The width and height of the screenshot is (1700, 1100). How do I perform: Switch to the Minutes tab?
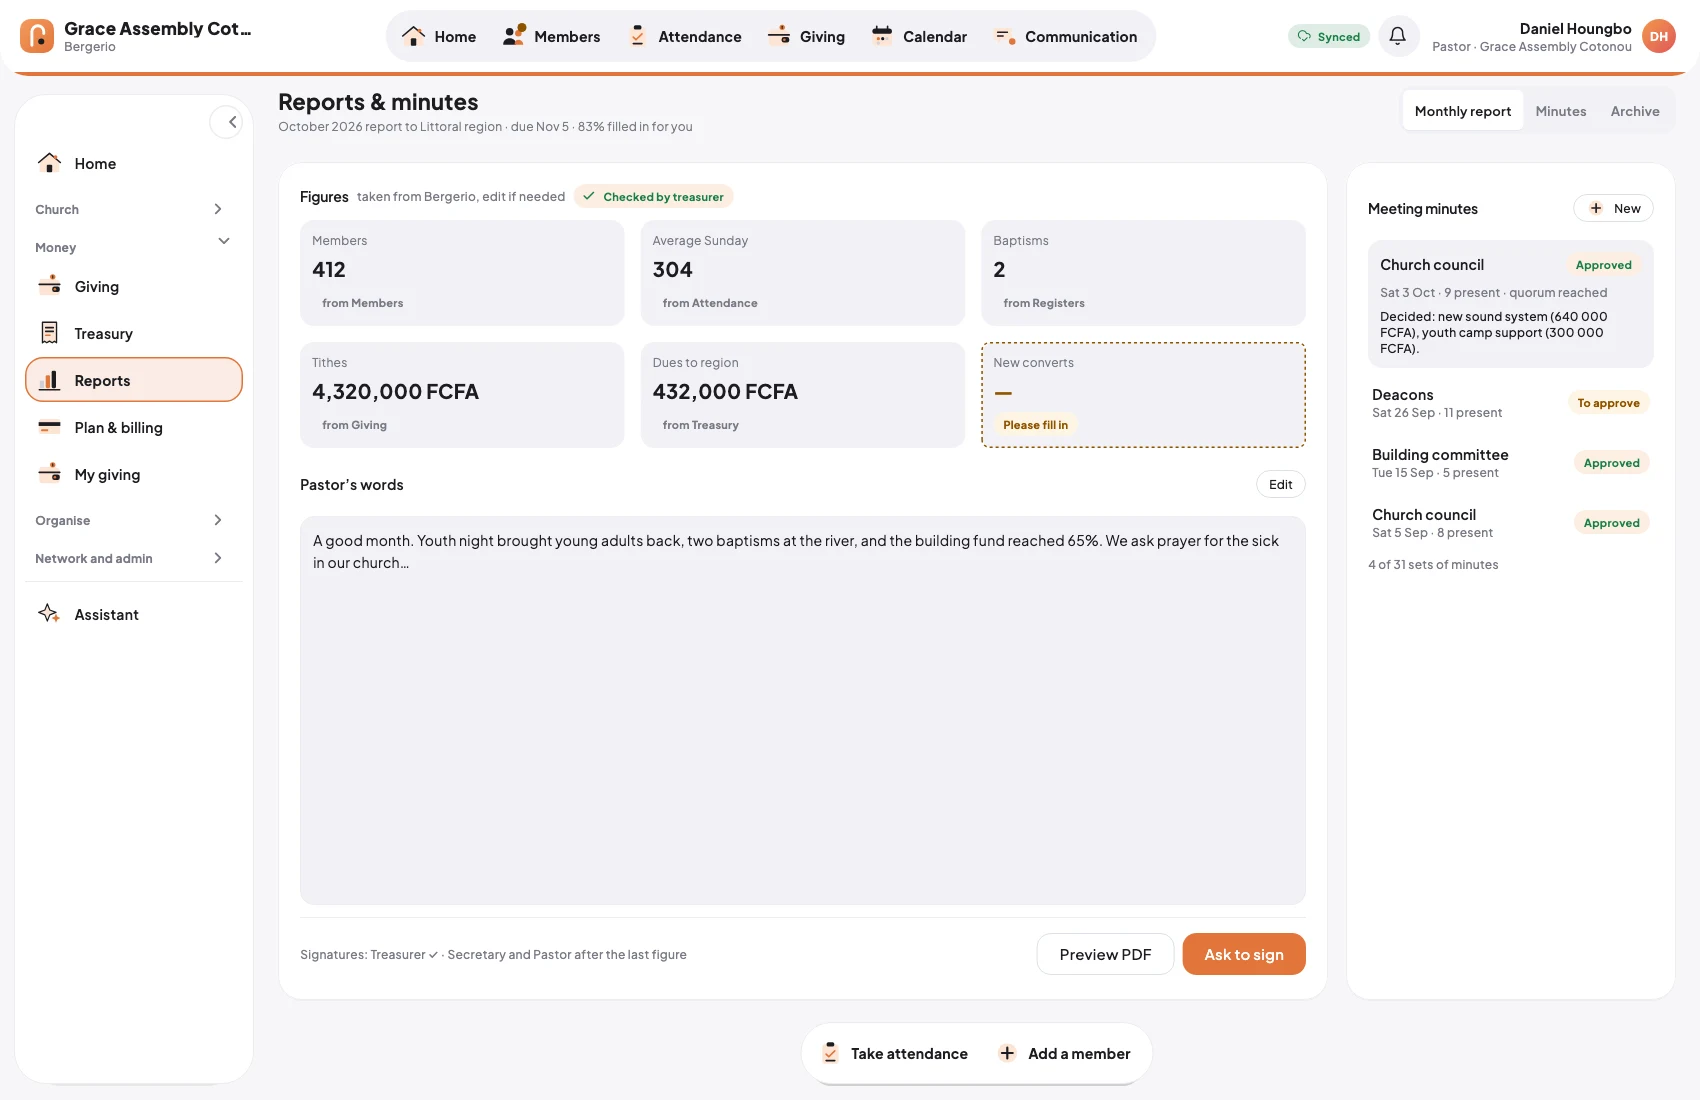[1560, 111]
